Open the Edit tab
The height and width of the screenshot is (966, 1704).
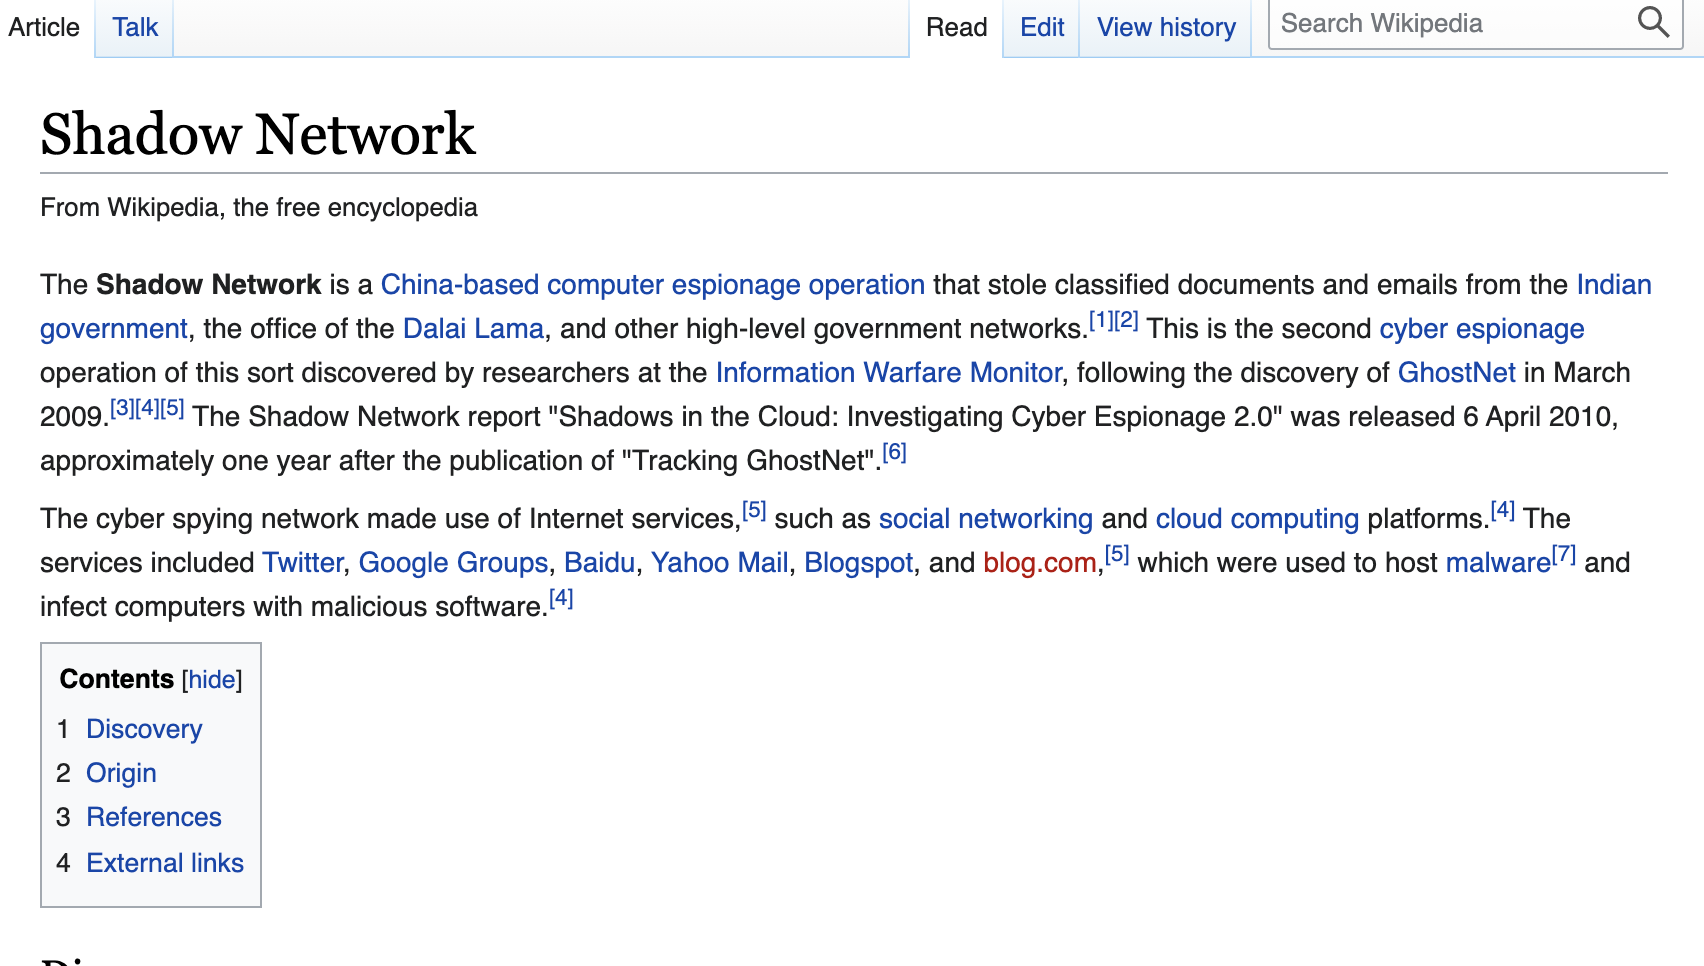point(1042,27)
